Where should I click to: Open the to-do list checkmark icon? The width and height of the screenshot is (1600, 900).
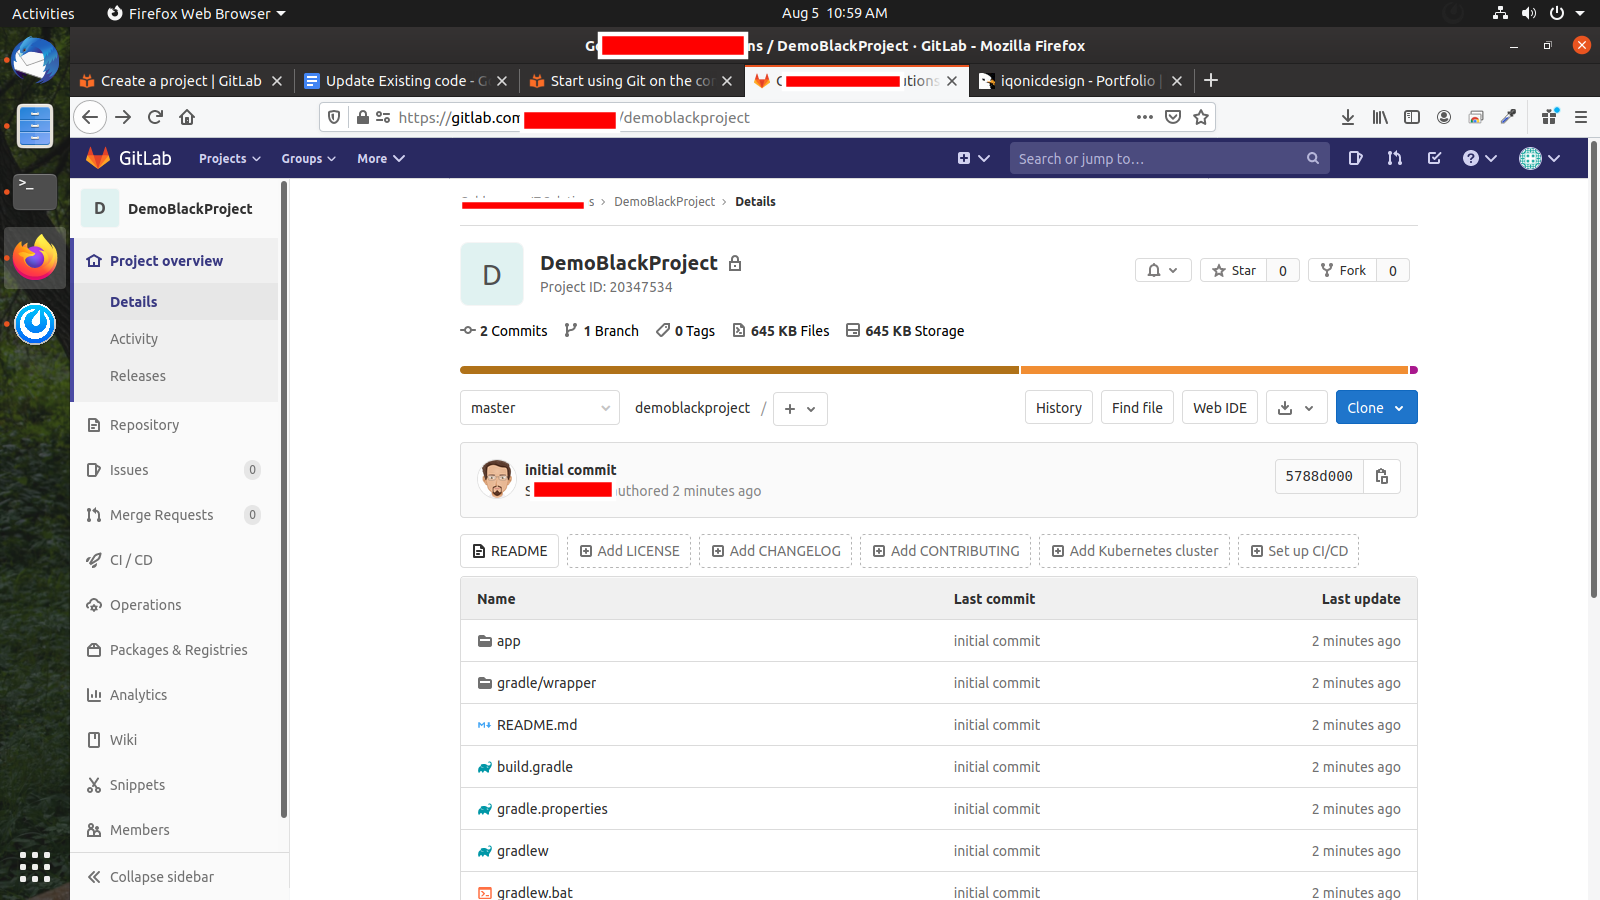[x=1434, y=158]
